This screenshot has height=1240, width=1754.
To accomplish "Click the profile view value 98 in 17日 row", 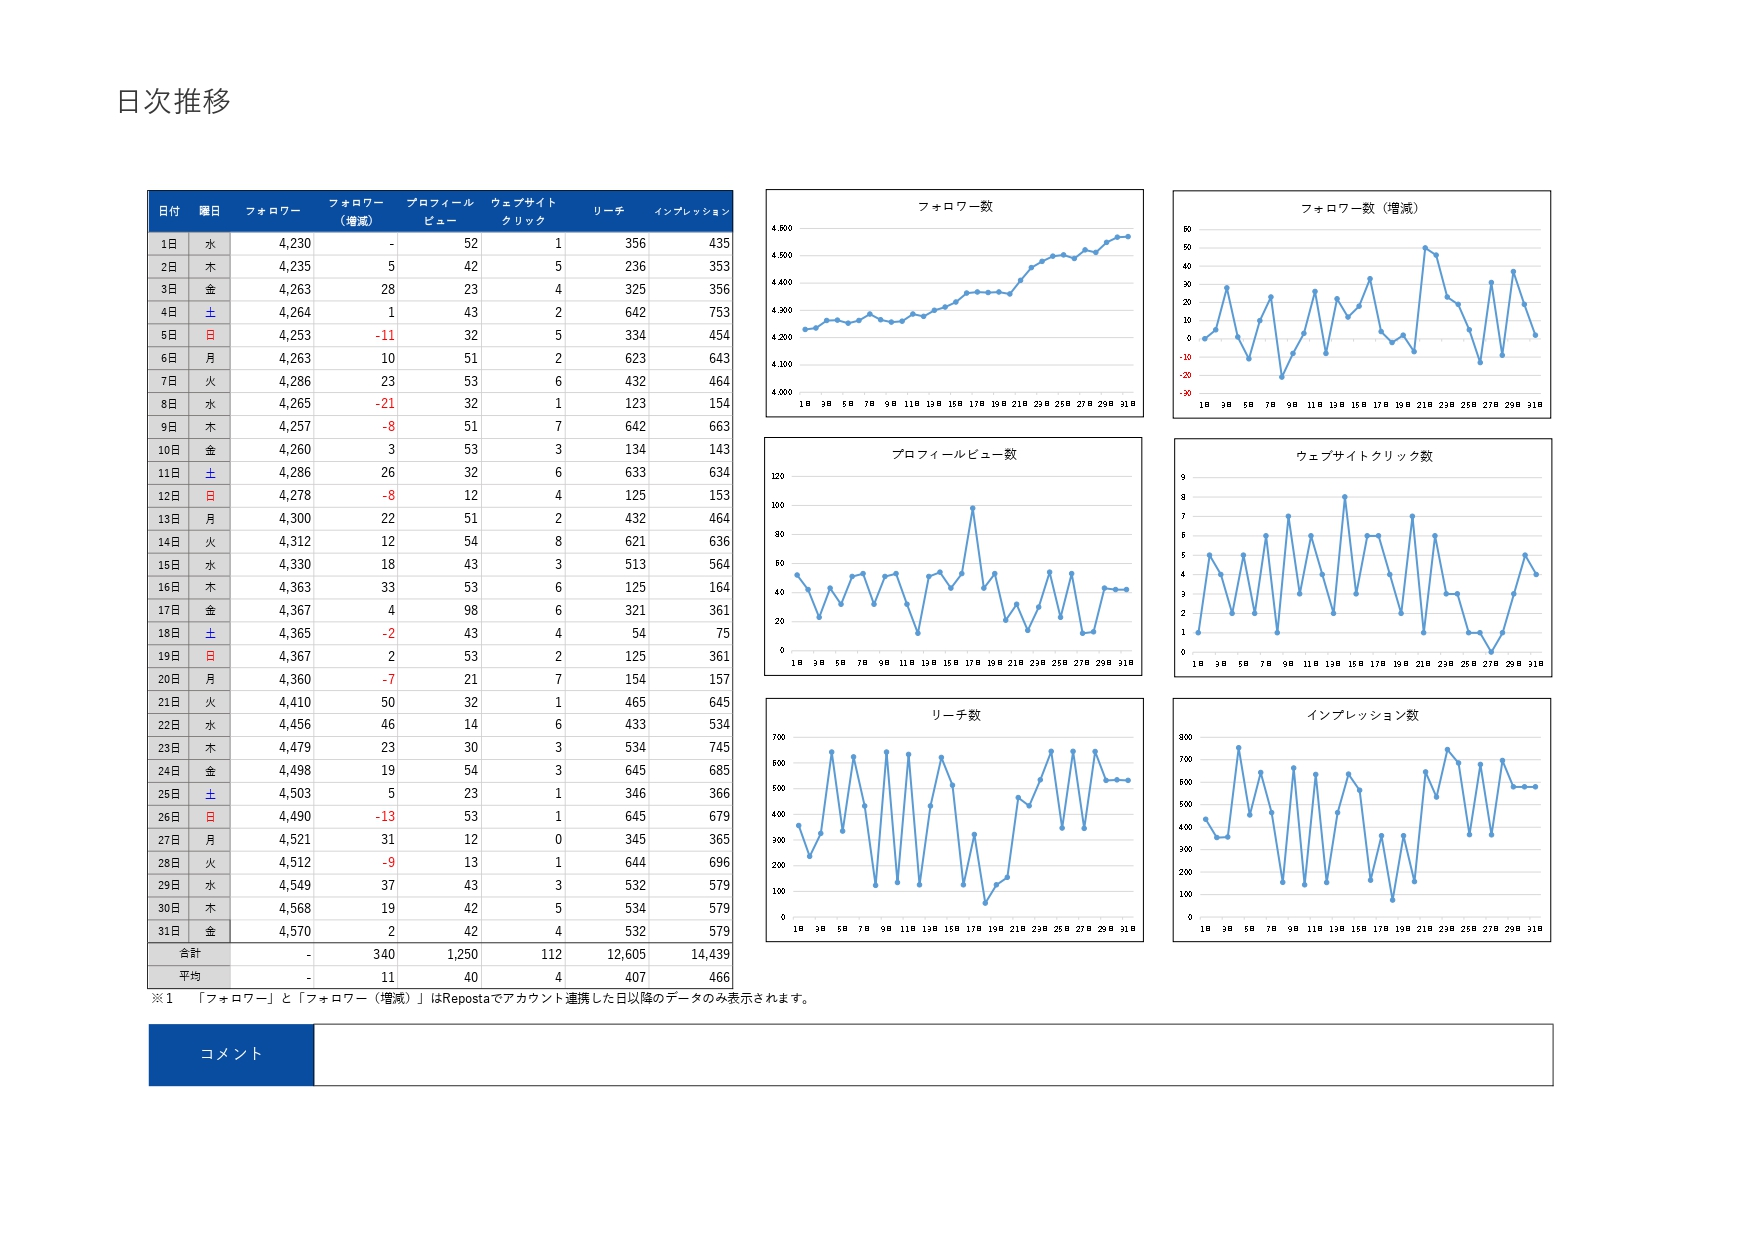I will tap(470, 610).
